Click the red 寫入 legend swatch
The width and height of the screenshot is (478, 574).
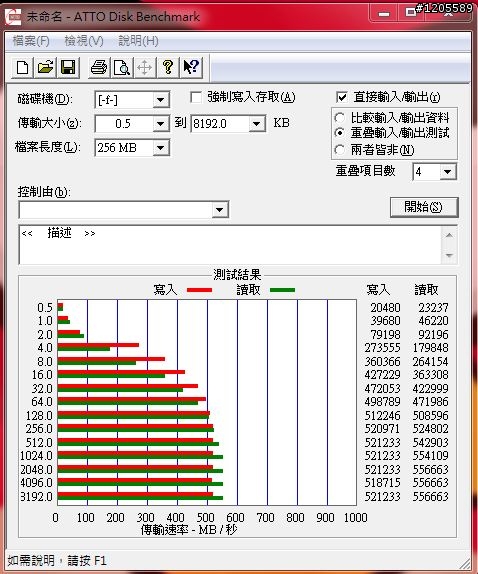point(199,290)
